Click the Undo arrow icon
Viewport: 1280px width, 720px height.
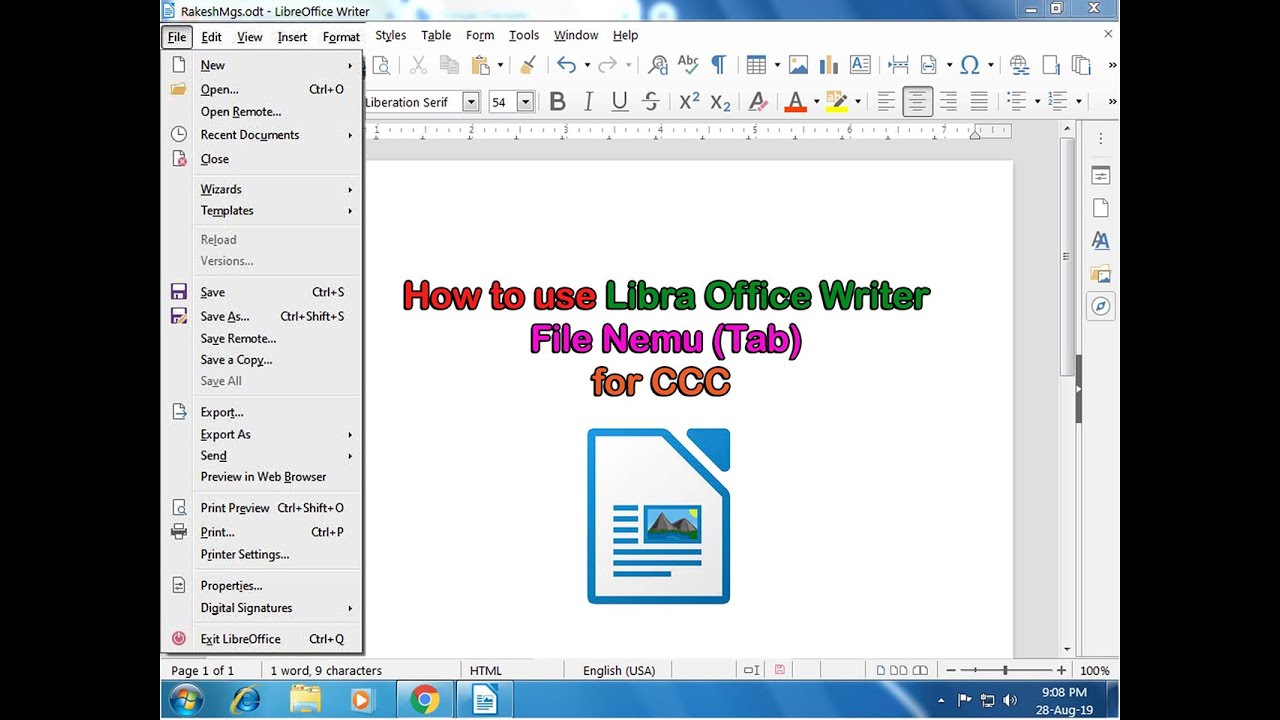(x=566, y=65)
